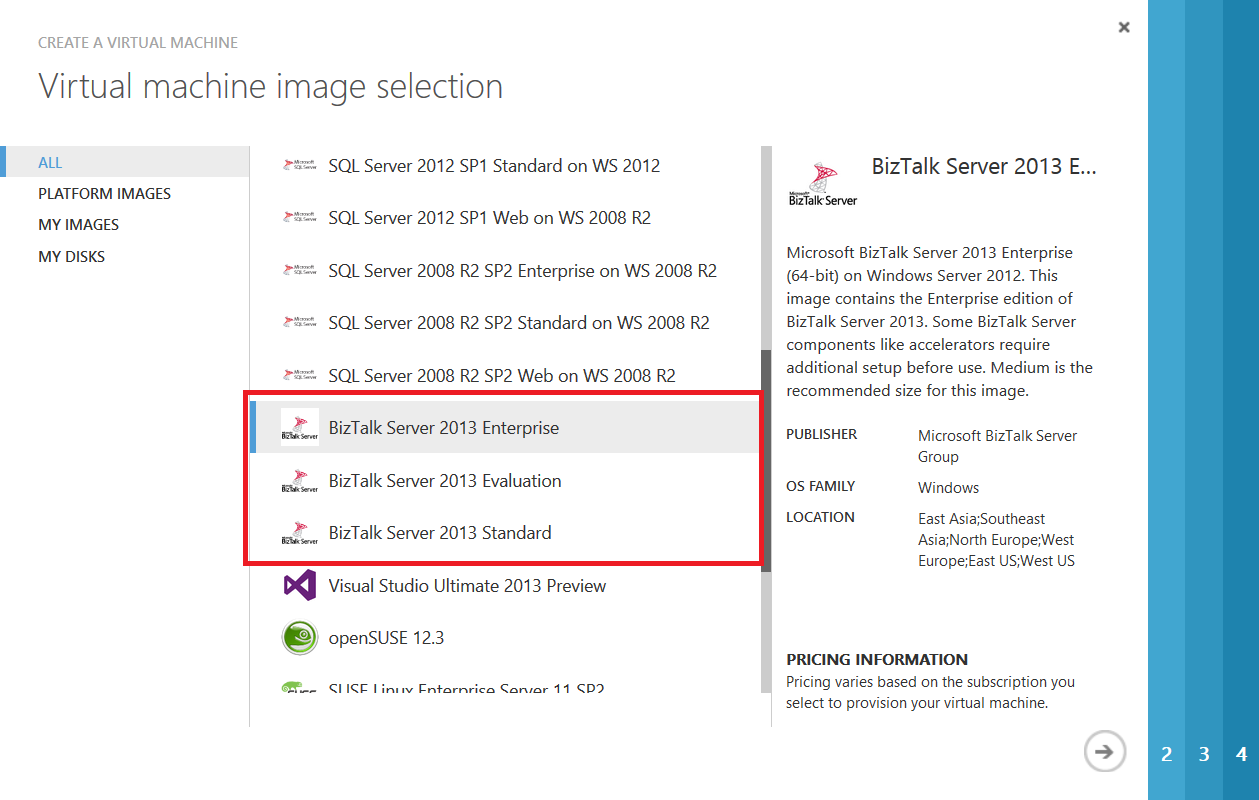Click the image list scrollbar thumb
Screen dimensions: 1259x800
[x=766, y=461]
